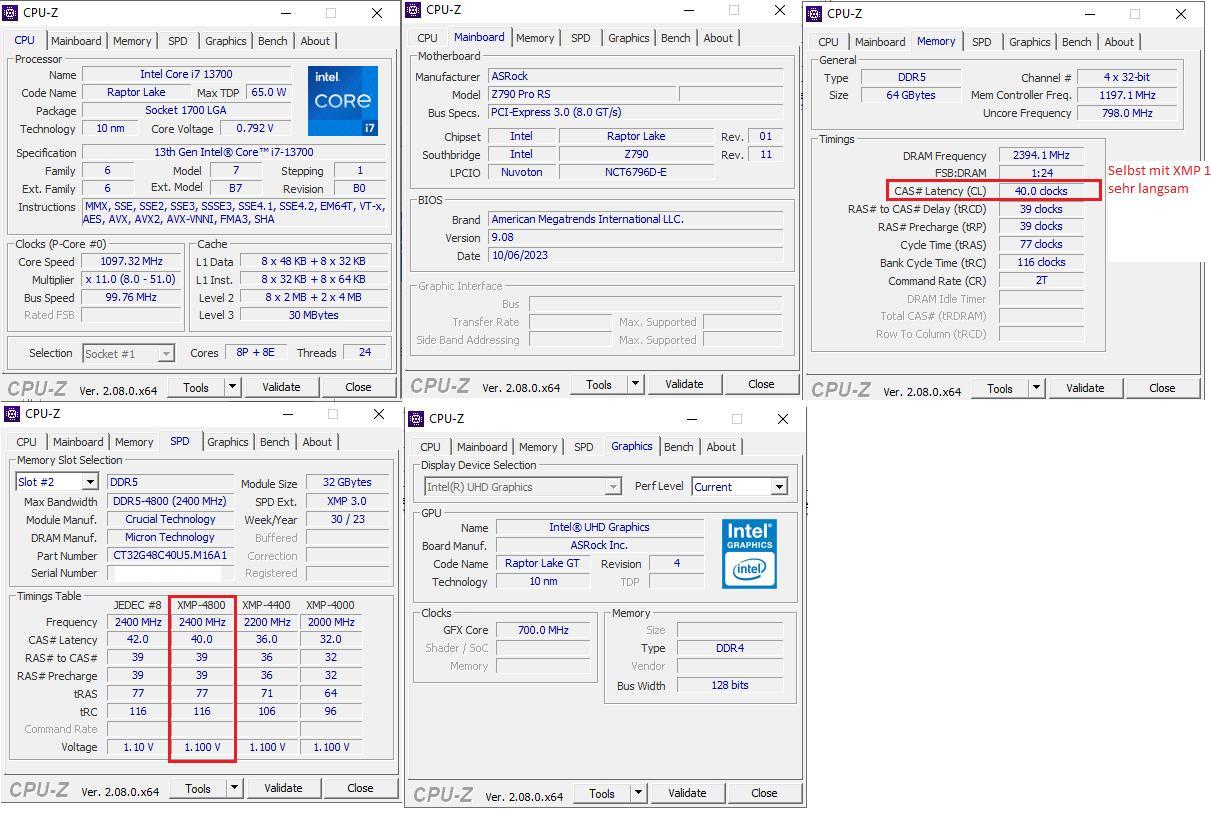The image size is (1211, 815).
Task: Click the CT32G48C40U5.M16A1 part number
Action: [x=170, y=556]
